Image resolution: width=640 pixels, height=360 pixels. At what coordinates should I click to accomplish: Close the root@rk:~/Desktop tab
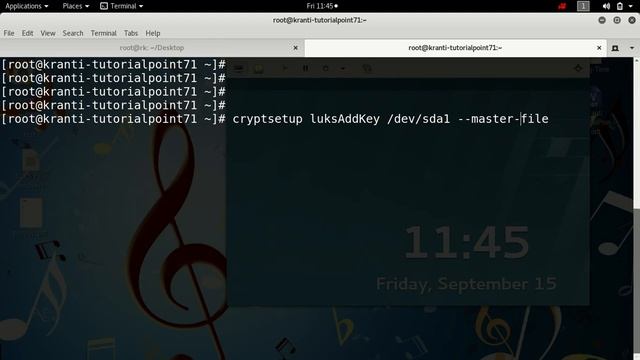point(296,48)
